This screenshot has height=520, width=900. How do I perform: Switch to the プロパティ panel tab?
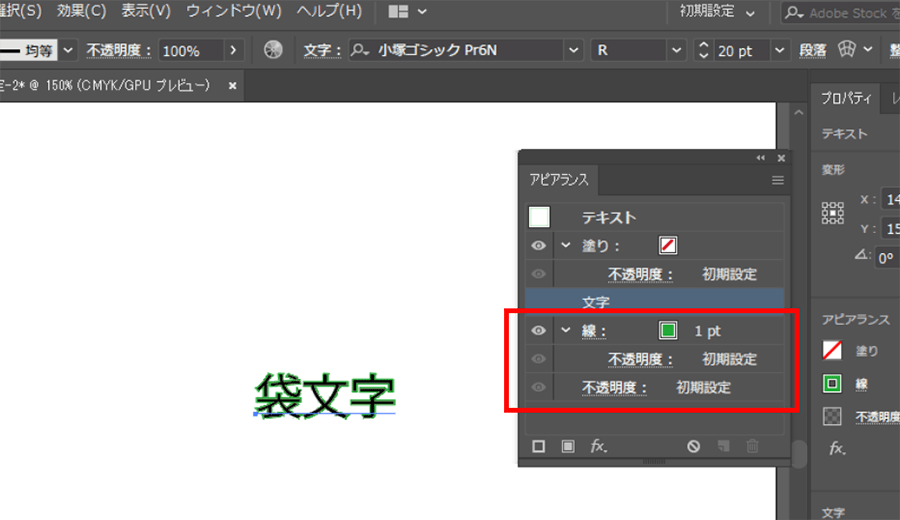(846, 98)
